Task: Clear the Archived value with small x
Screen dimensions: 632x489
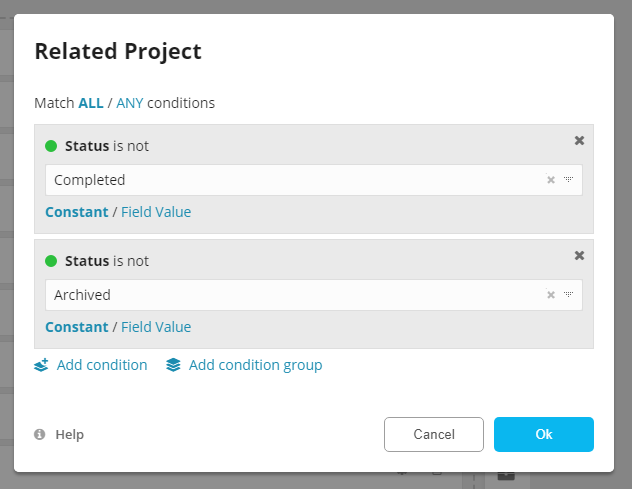Action: coord(550,296)
